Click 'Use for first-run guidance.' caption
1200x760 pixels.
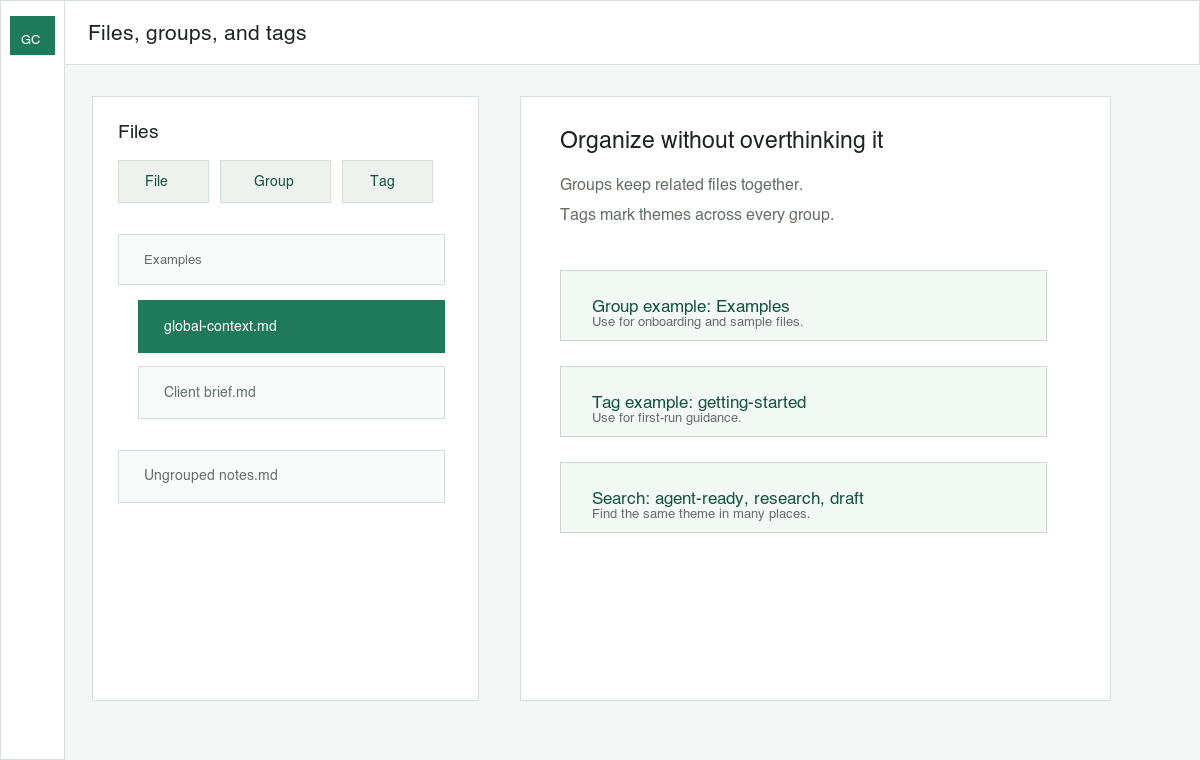click(x=667, y=418)
